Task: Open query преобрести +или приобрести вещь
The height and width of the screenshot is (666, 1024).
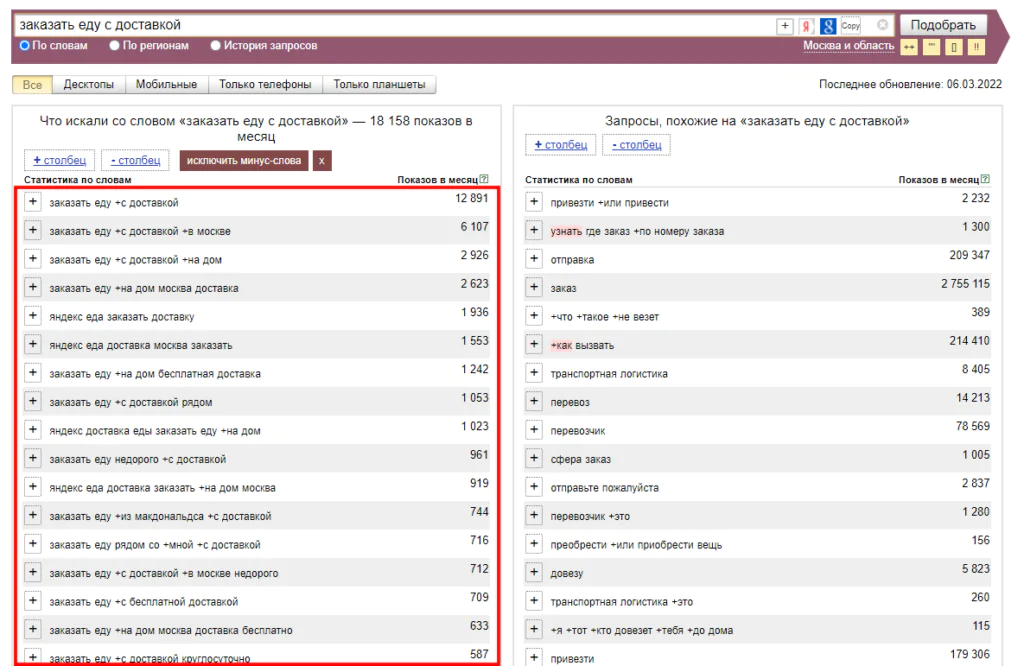Action: (636, 545)
